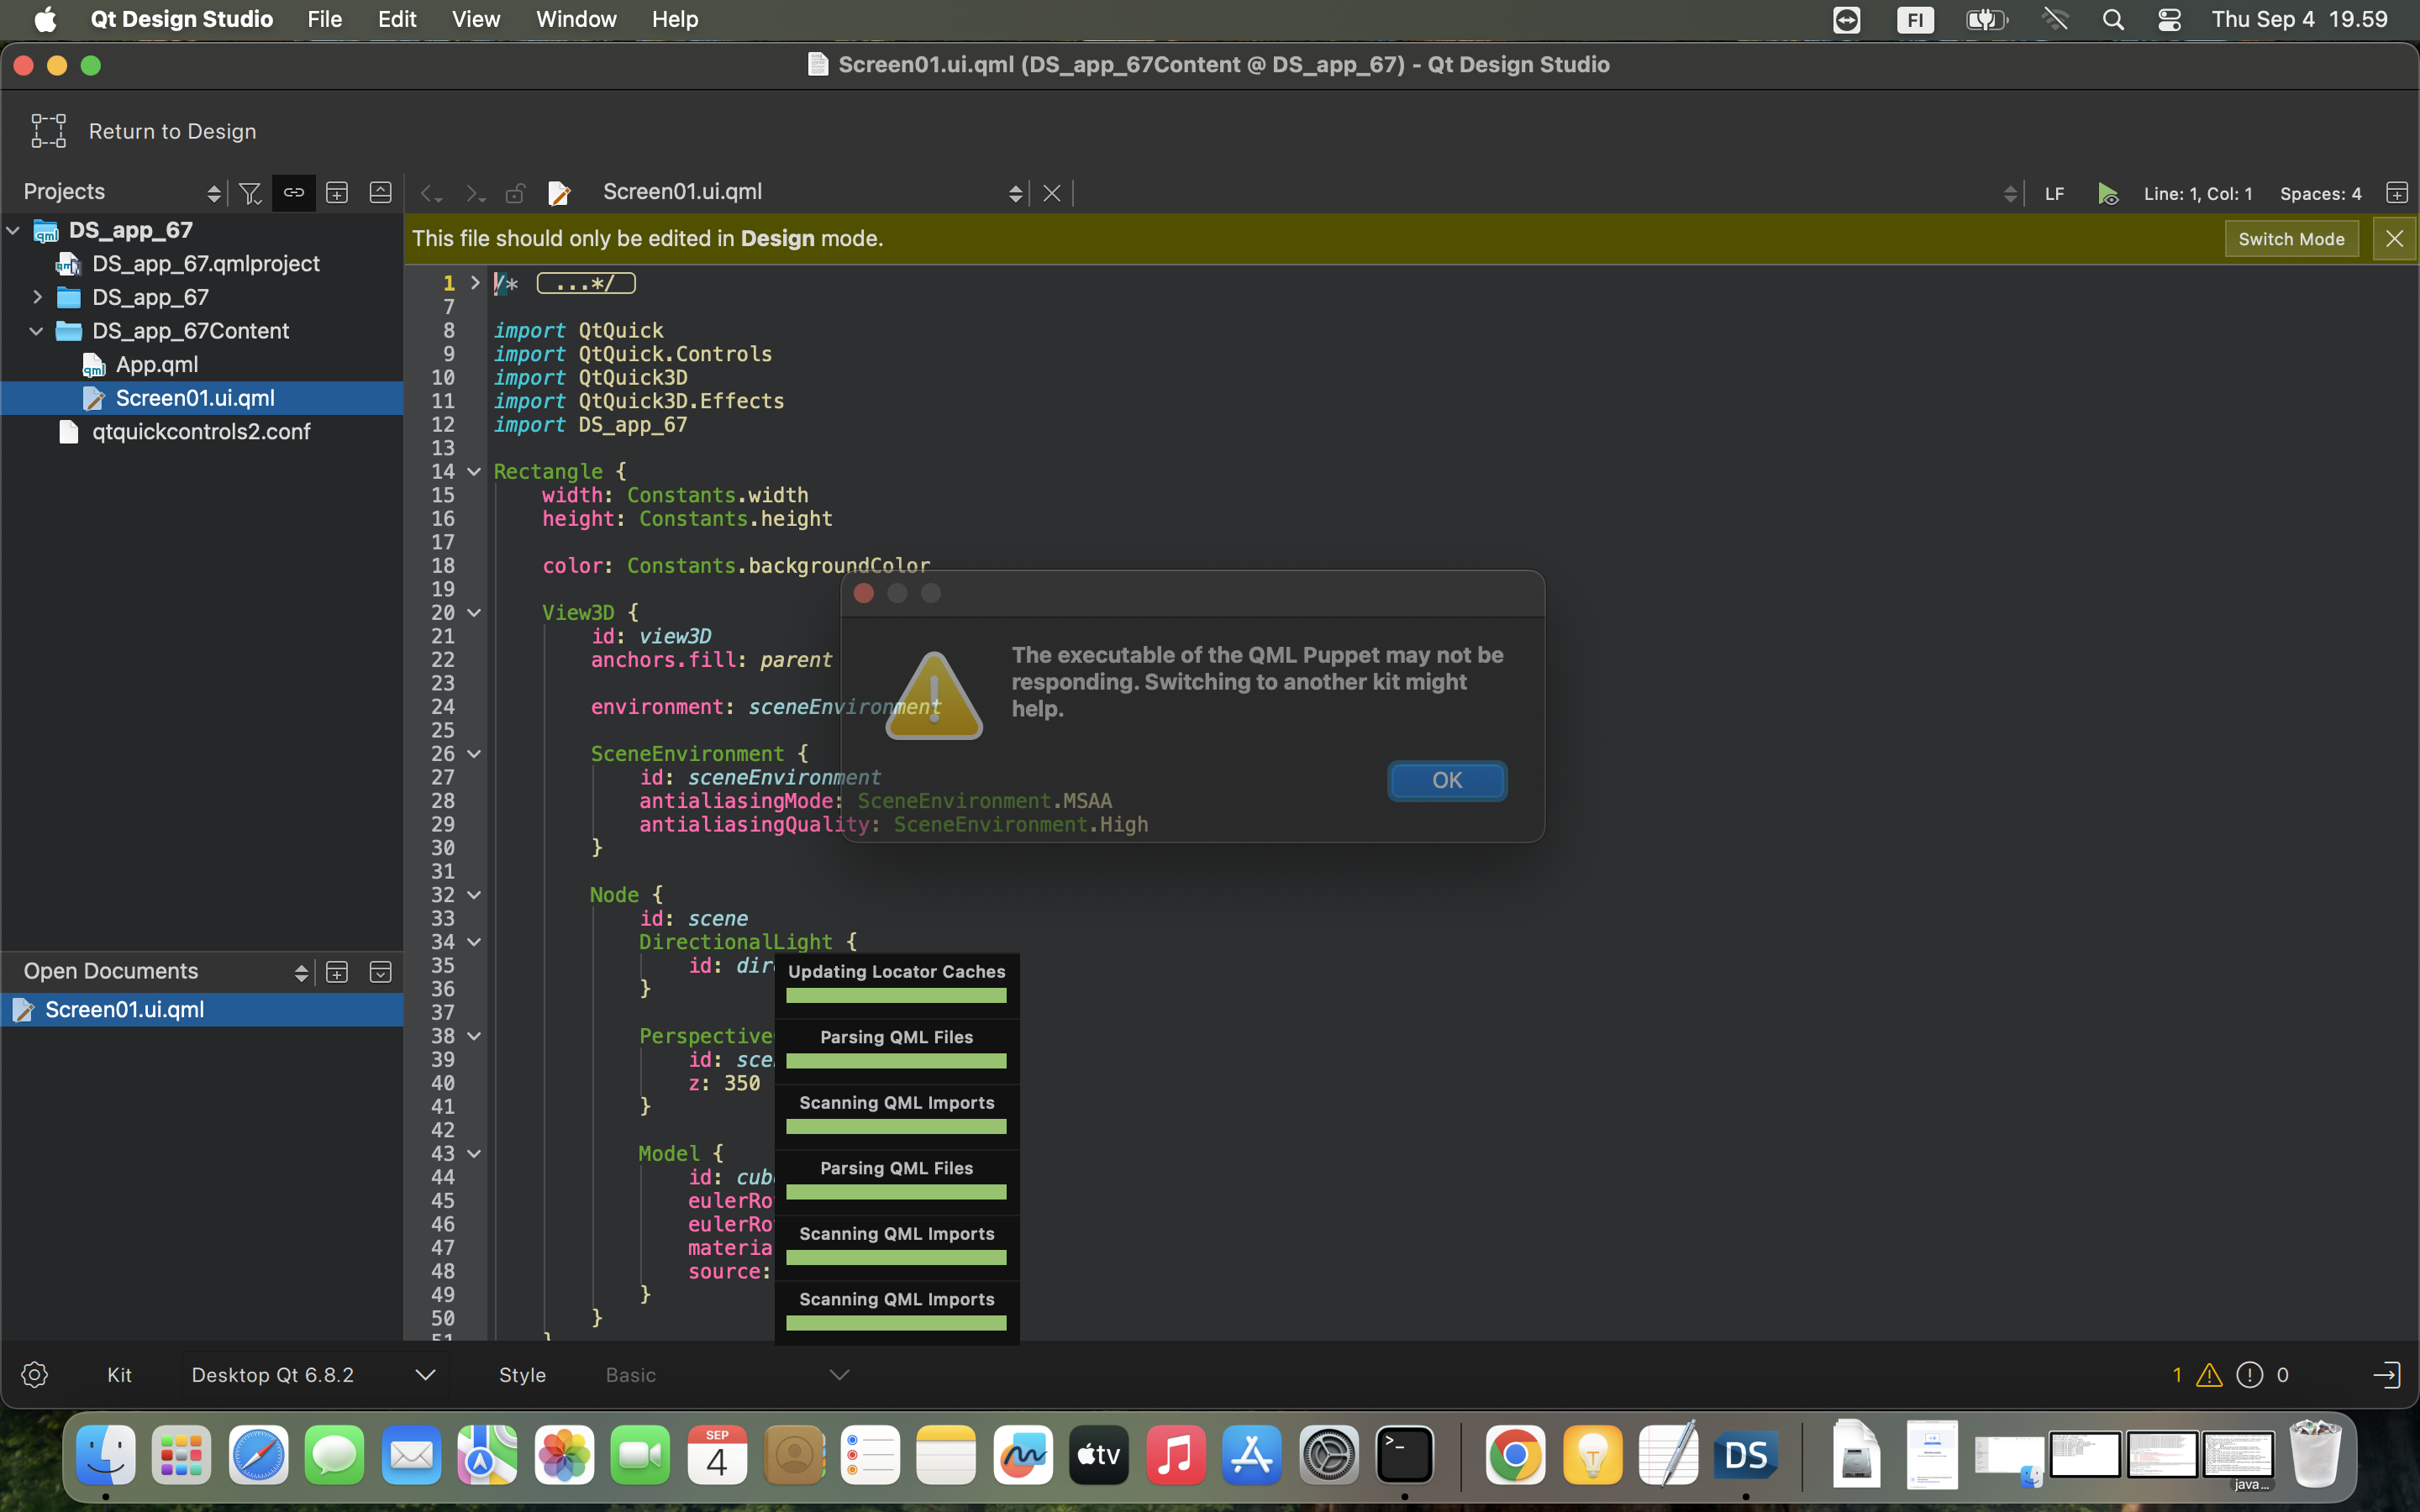Go forward in editor navigation history

pyautogui.click(x=474, y=193)
